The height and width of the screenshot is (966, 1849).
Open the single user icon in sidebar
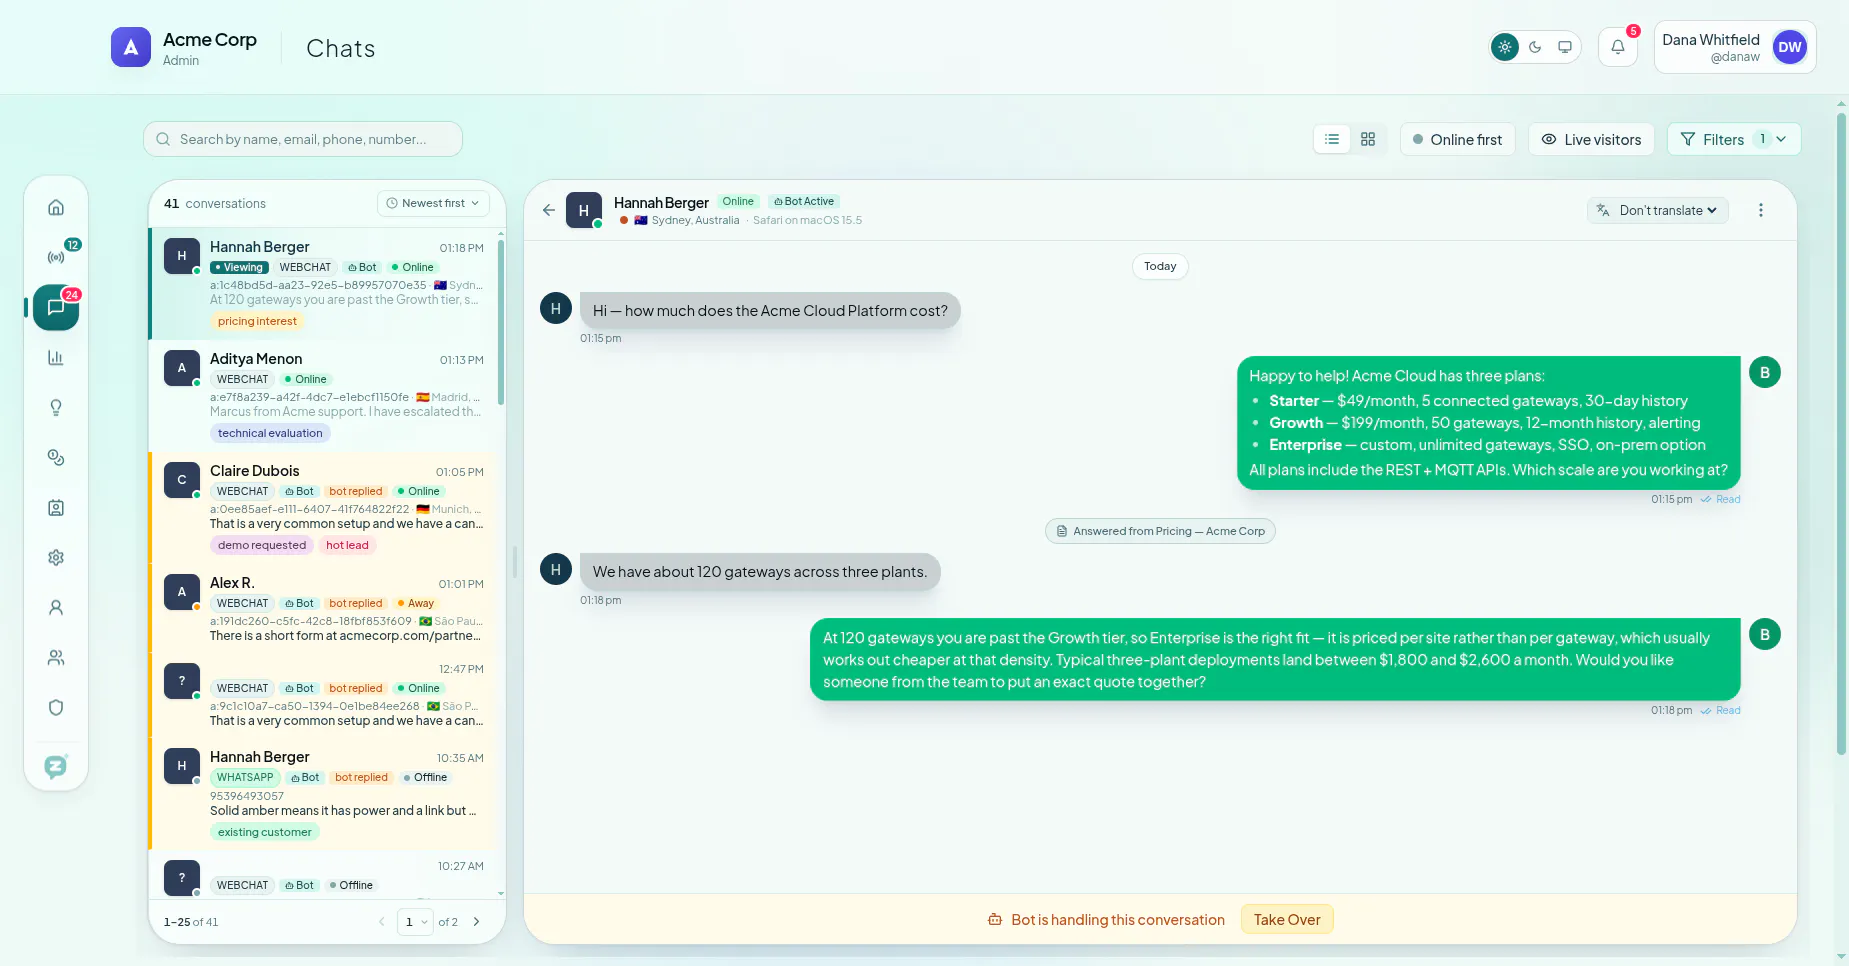point(56,607)
